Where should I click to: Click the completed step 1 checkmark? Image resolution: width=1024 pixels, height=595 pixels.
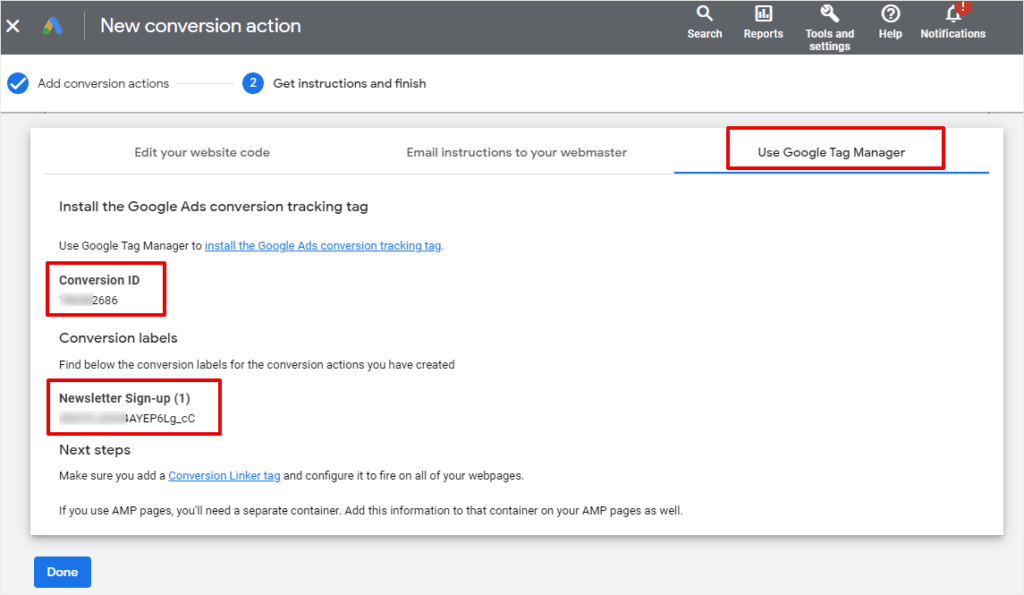(16, 83)
